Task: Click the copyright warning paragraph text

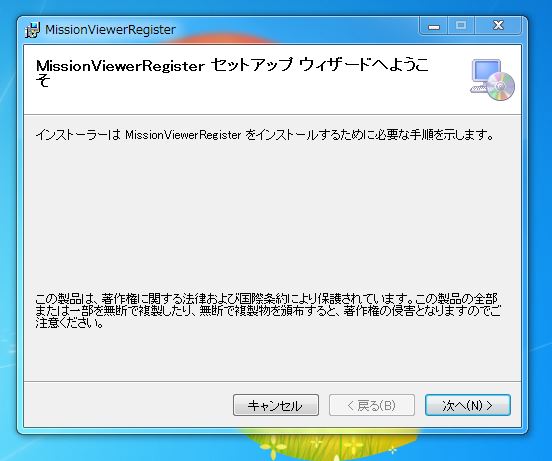Action: point(268,311)
